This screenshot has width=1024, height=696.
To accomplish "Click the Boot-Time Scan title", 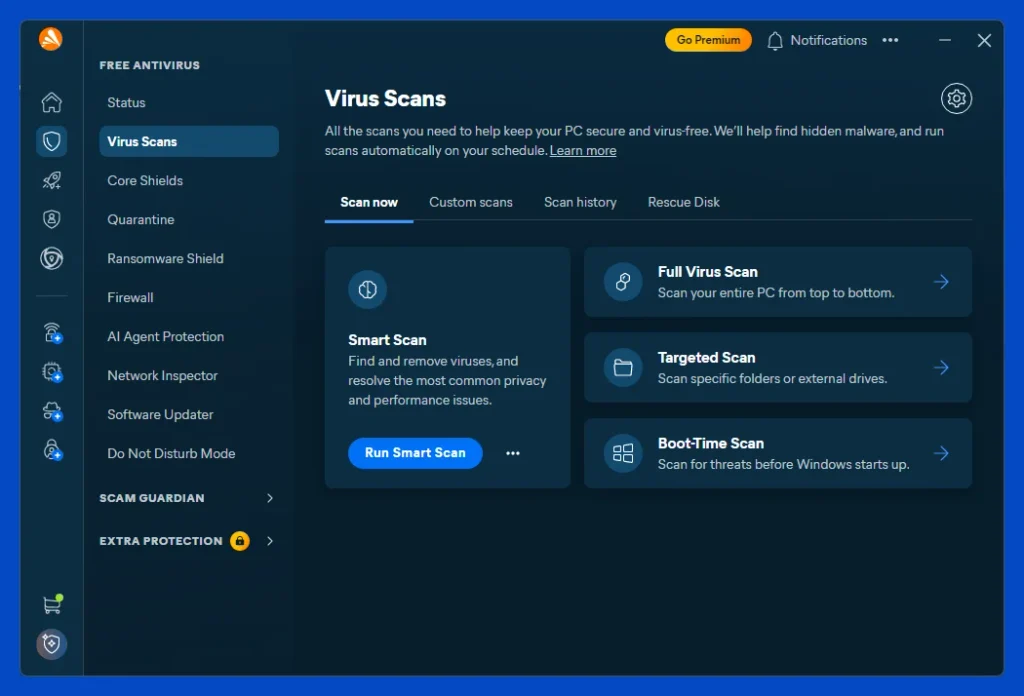I will [x=711, y=443].
